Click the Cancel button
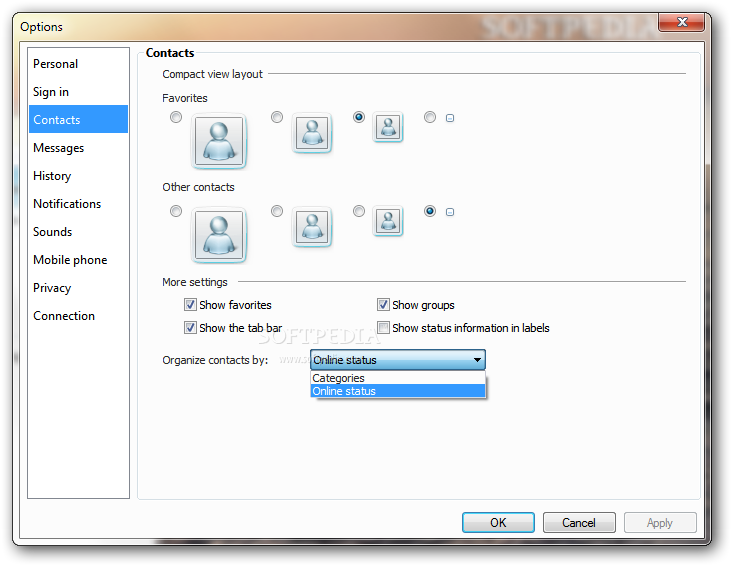The image size is (732, 566). click(579, 523)
